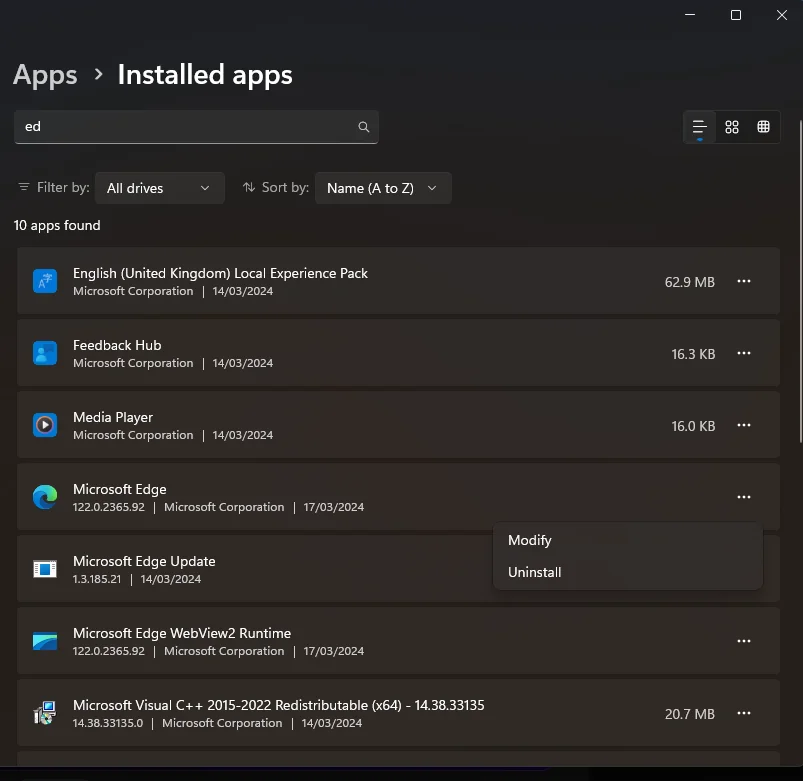Open more options for English Local Experience Pack

click(x=744, y=281)
